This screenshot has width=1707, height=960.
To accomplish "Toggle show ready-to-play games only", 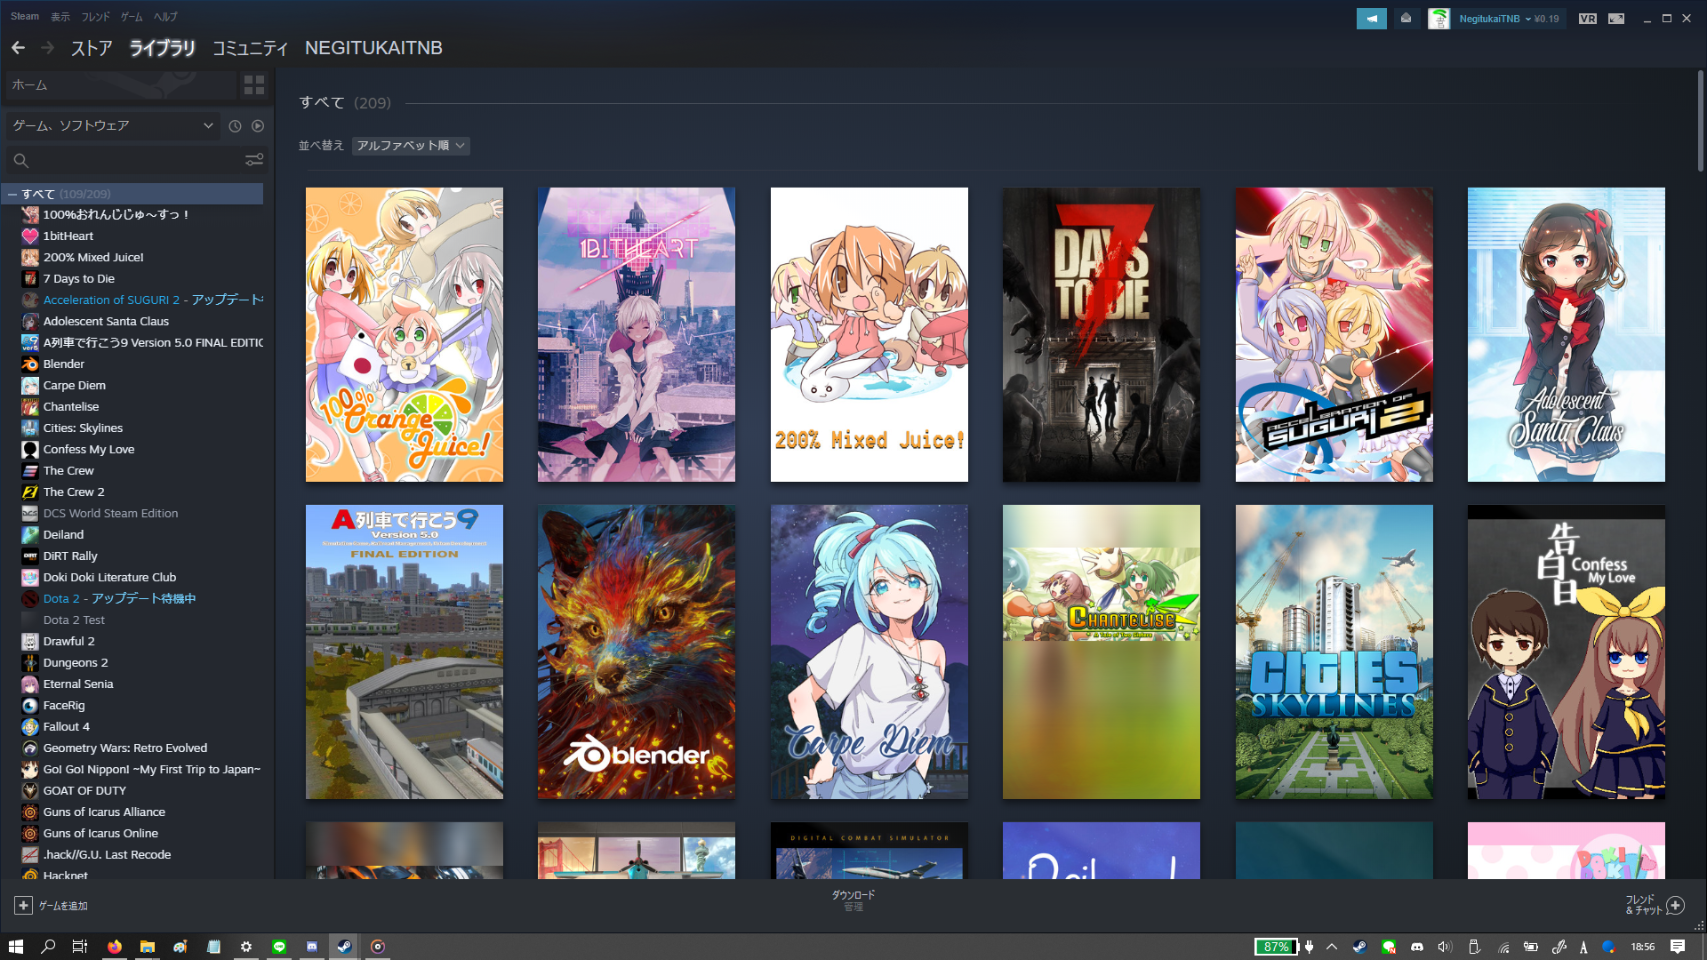I will pyautogui.click(x=258, y=126).
